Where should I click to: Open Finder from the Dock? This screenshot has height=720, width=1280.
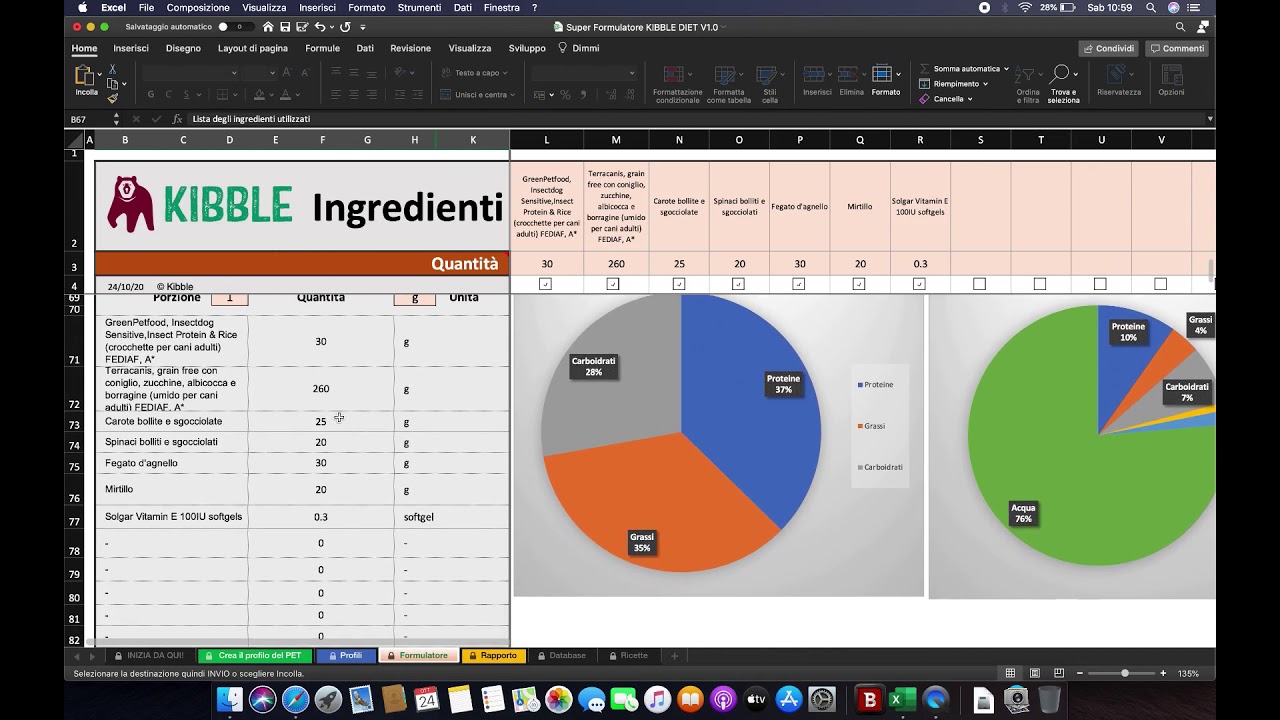[x=230, y=700]
